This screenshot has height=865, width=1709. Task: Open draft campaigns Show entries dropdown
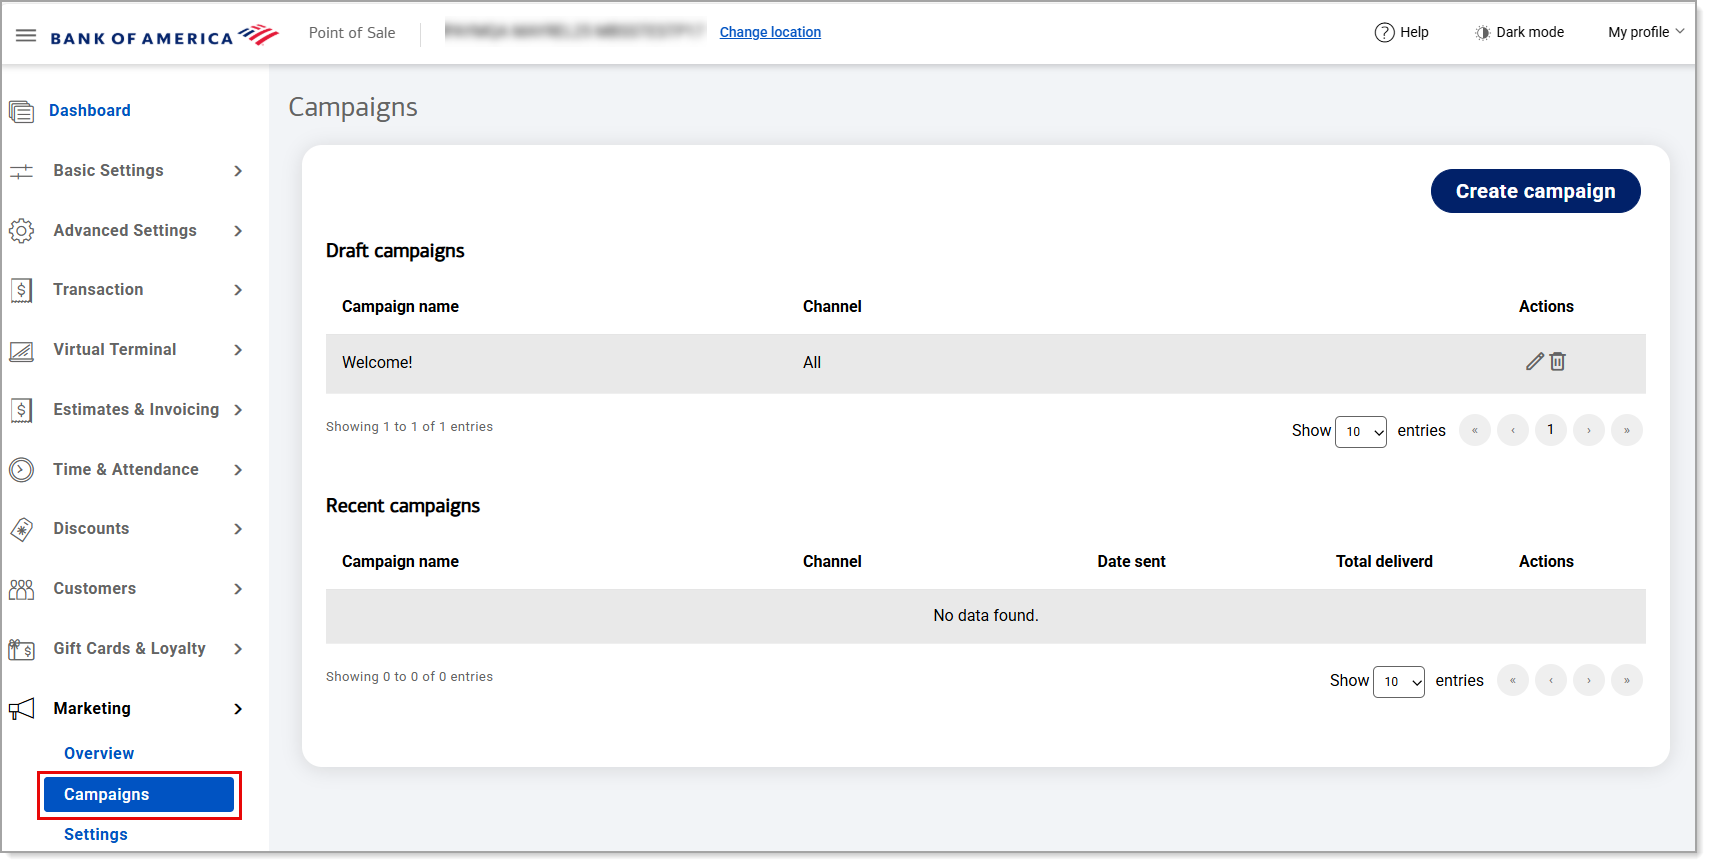1360,432
